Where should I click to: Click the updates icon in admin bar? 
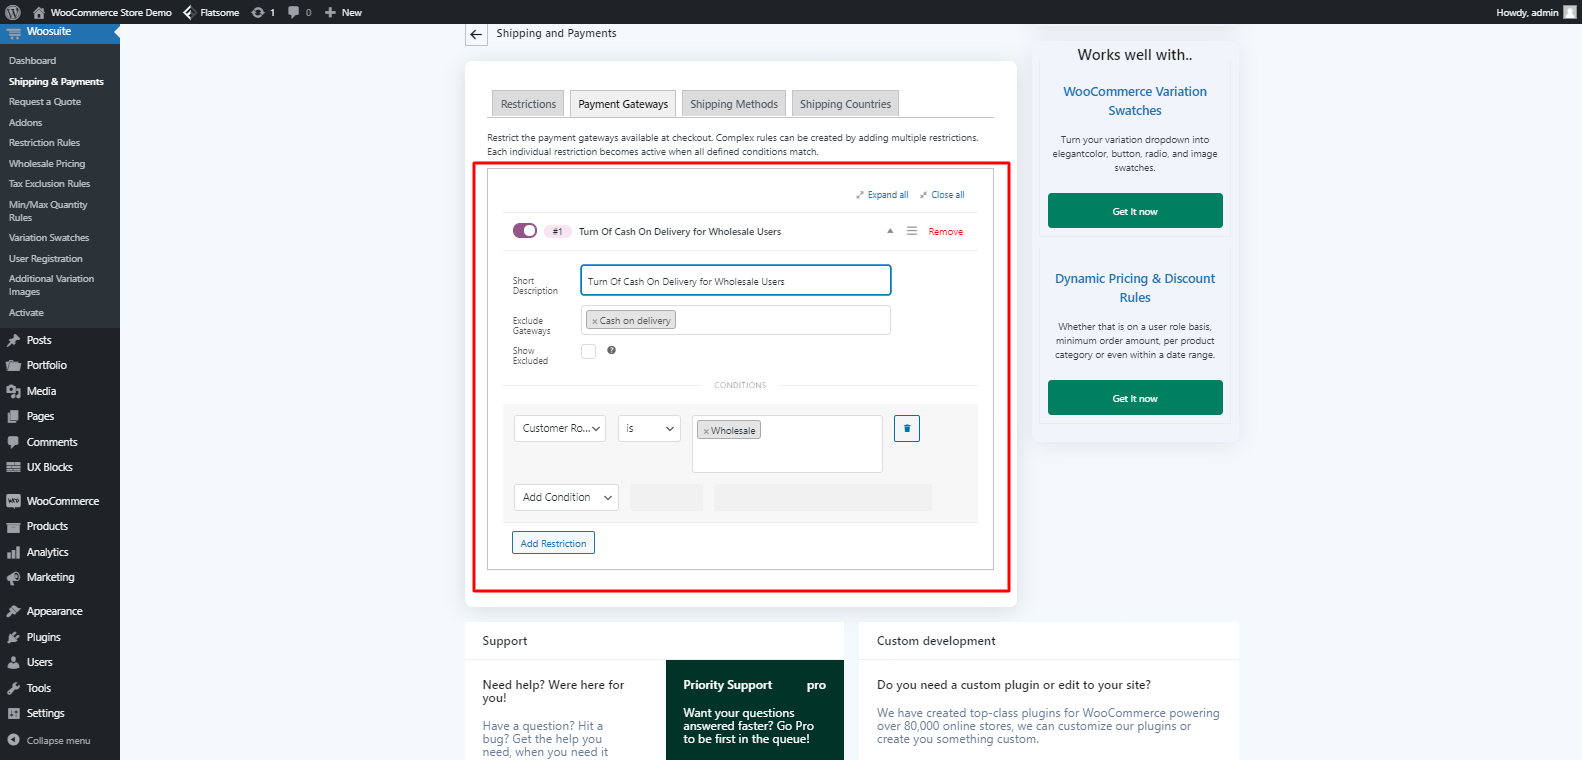[x=258, y=12]
